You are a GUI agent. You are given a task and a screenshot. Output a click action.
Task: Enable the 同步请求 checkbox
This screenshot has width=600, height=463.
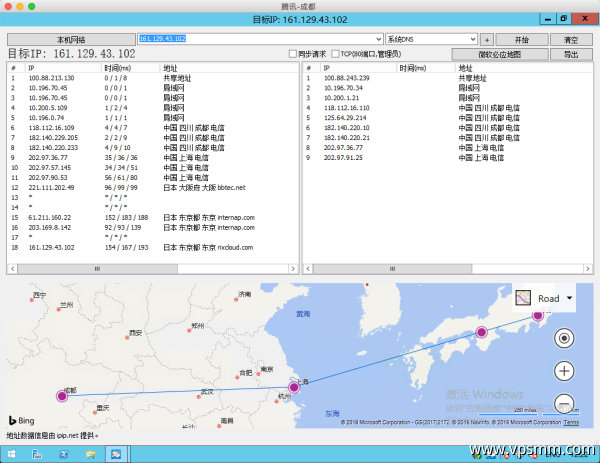[293, 54]
